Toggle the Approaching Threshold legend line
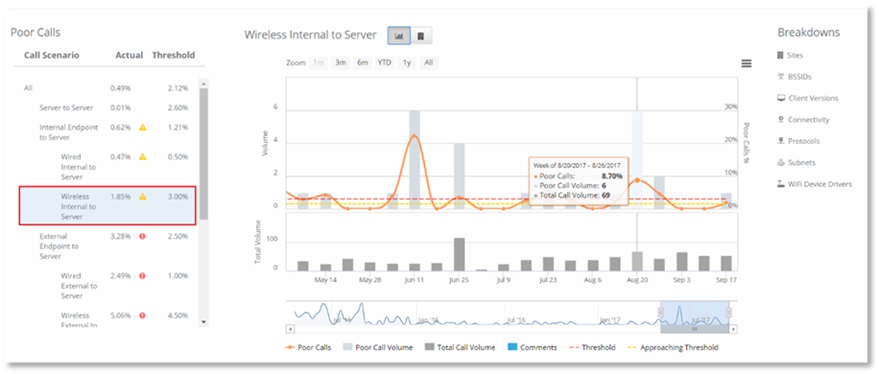The height and width of the screenshot is (374, 879). point(673,347)
